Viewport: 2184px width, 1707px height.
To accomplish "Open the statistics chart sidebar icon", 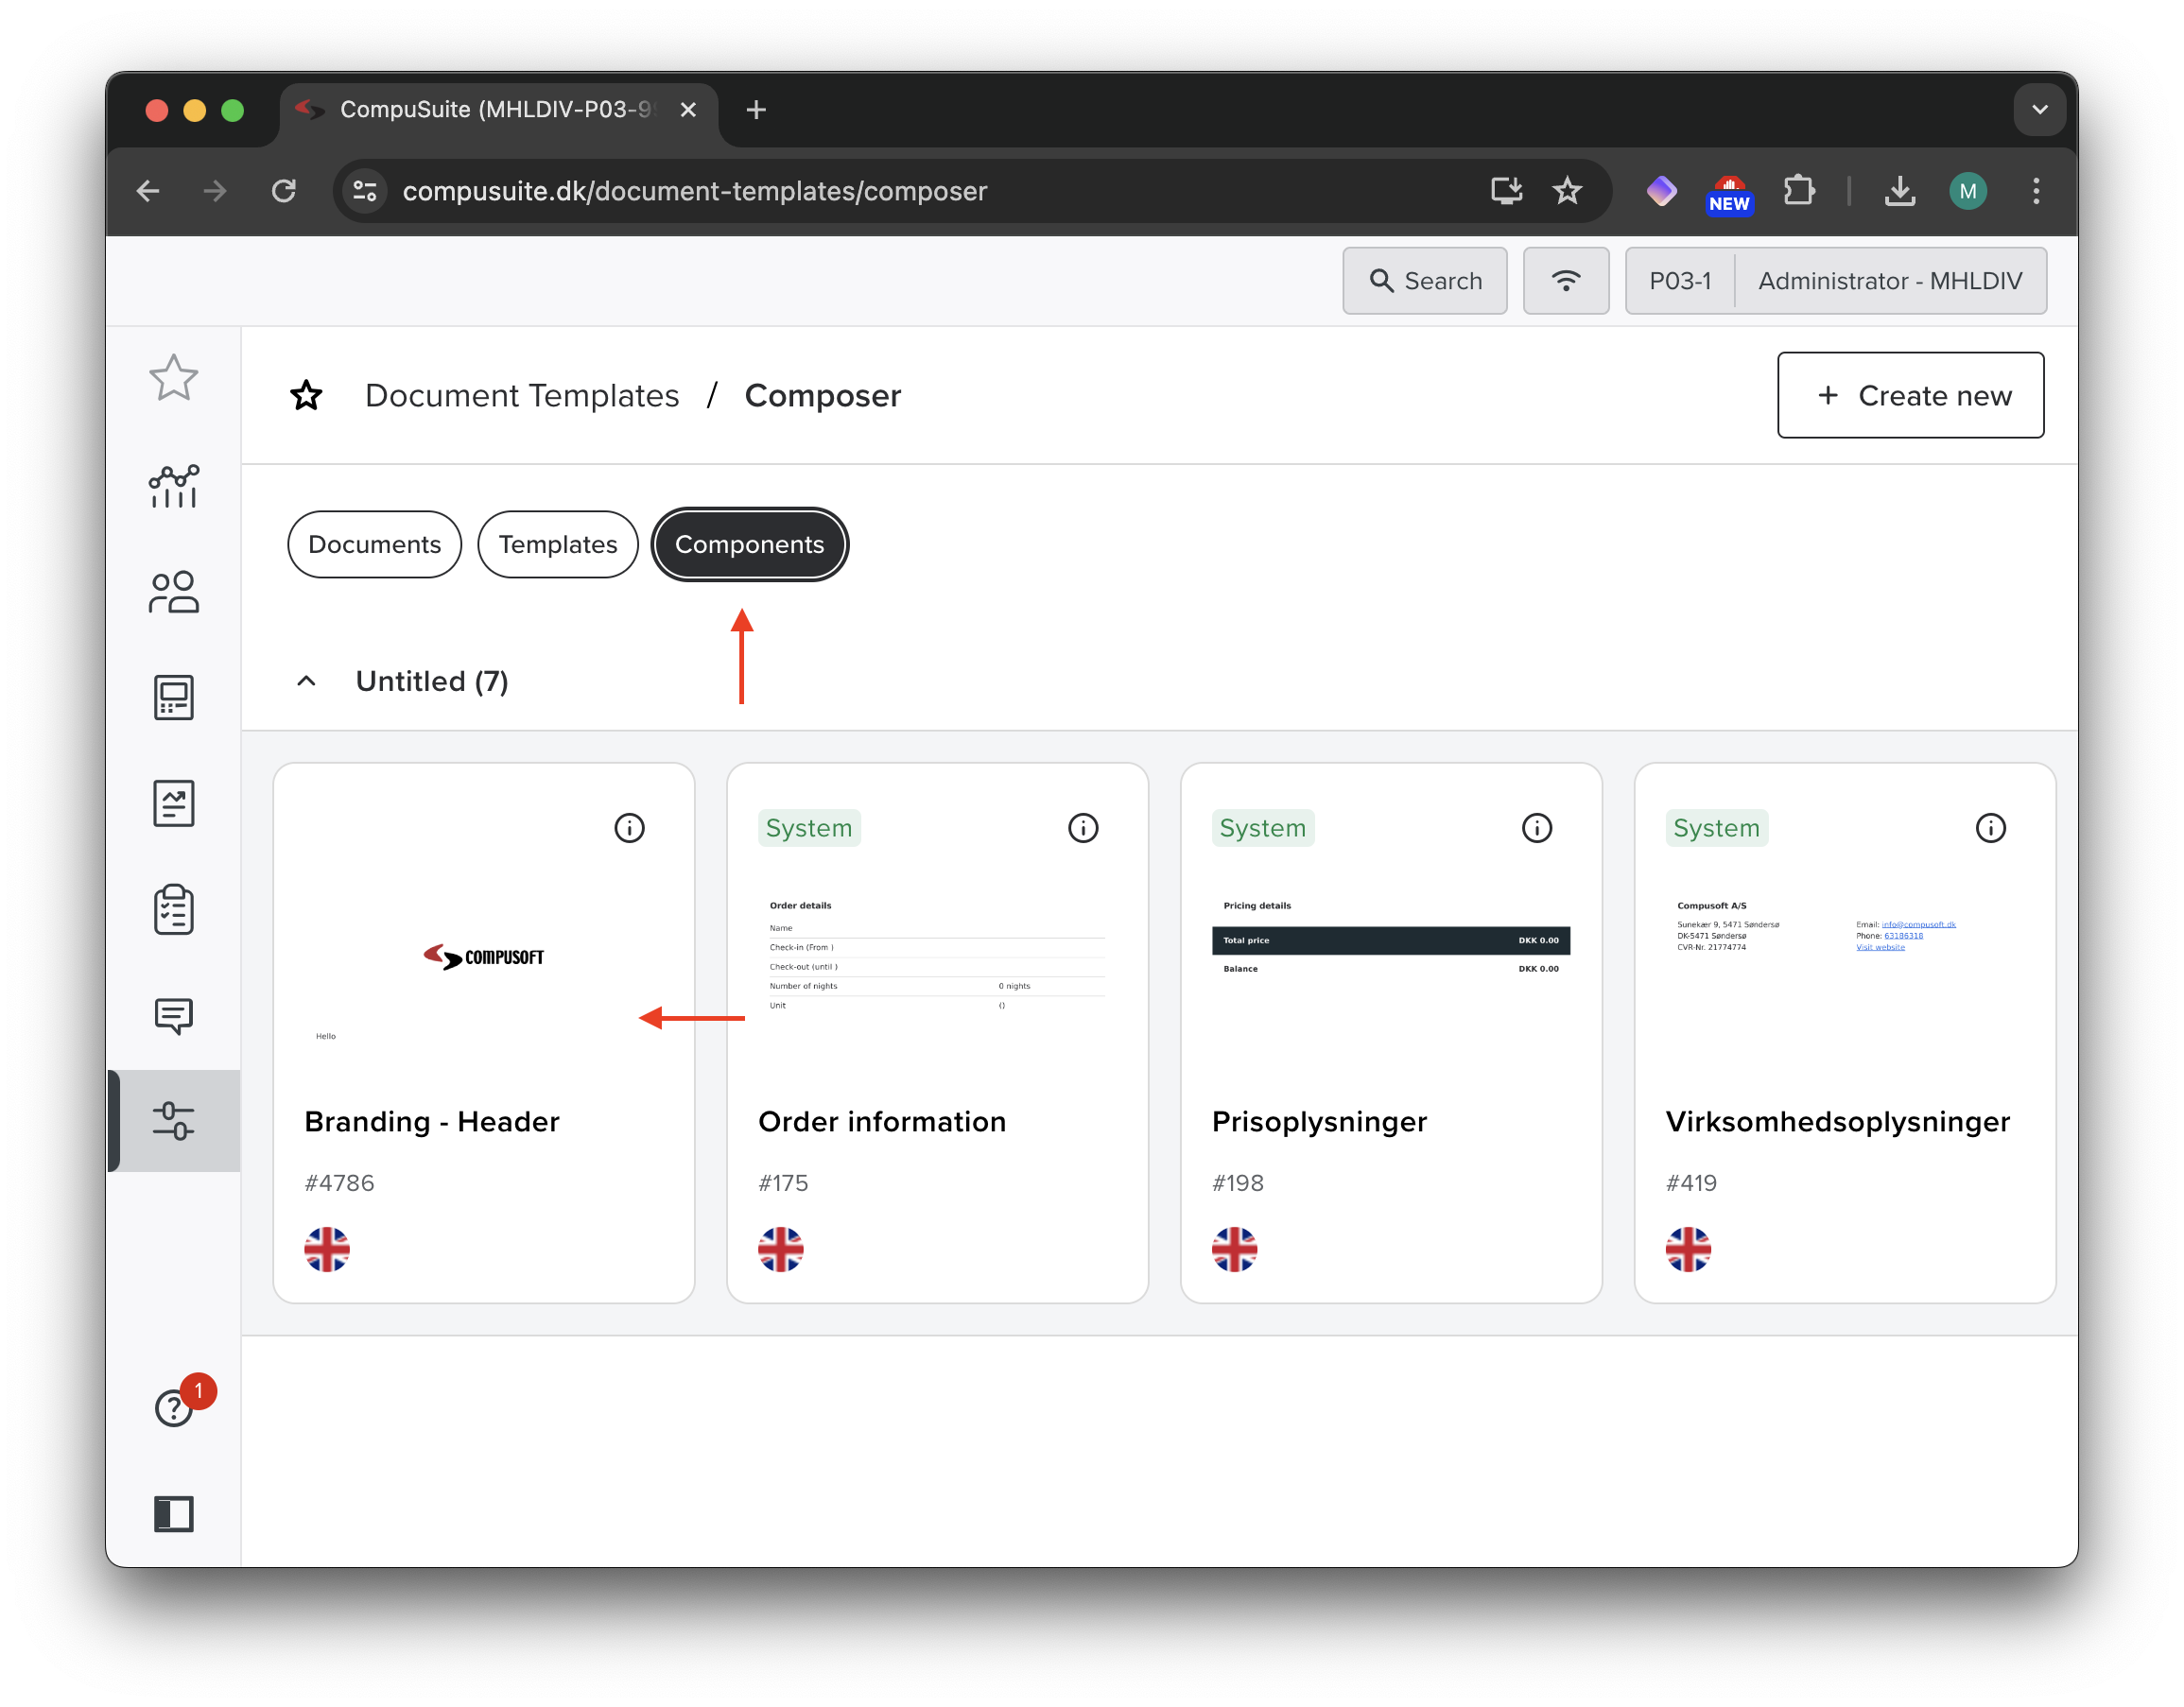I will (x=174, y=487).
